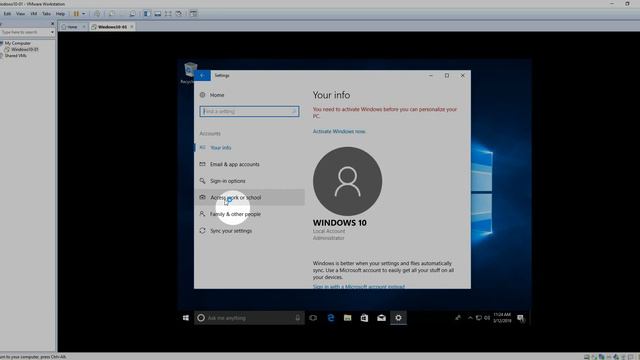
Task: Open Task View on the taskbar
Action: [x=313, y=318]
